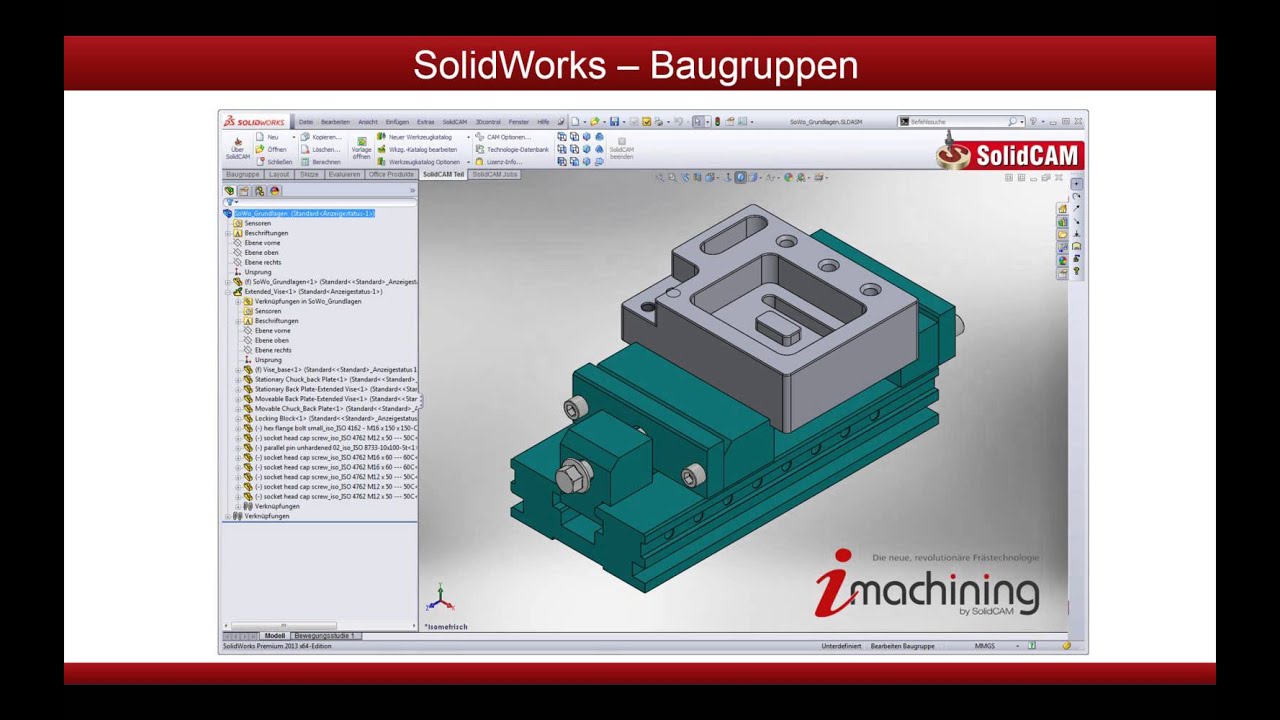This screenshot has height=720, width=1280.
Task: Select Ebene vorne under SoWo_Grundlagen root
Action: pos(256,243)
